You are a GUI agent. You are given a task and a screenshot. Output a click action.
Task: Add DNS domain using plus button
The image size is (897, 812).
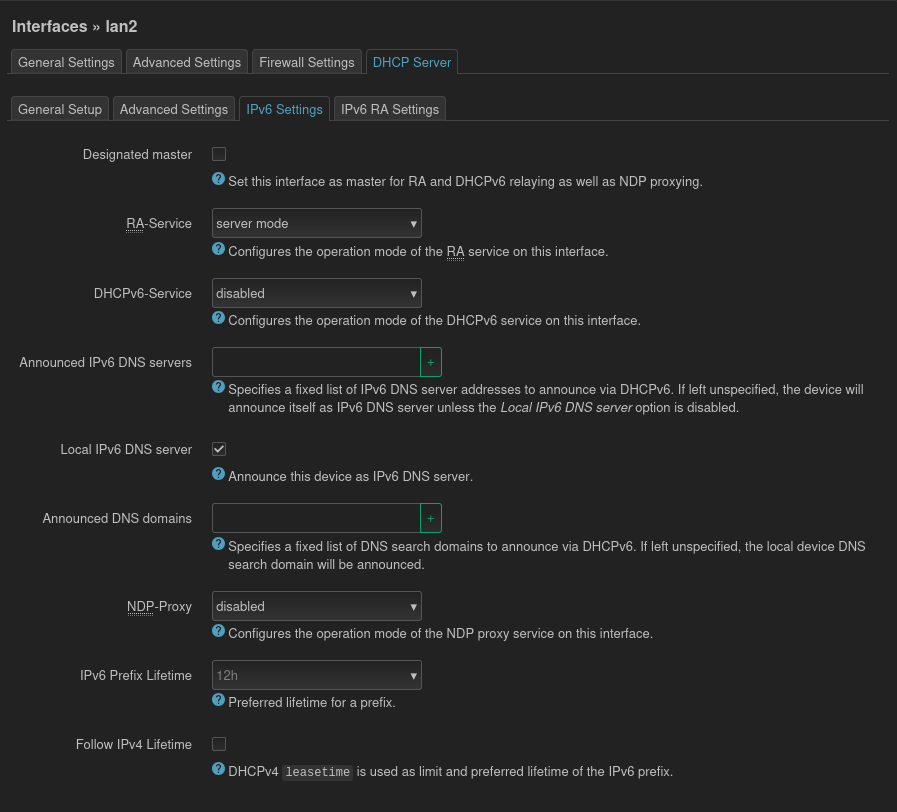point(431,518)
